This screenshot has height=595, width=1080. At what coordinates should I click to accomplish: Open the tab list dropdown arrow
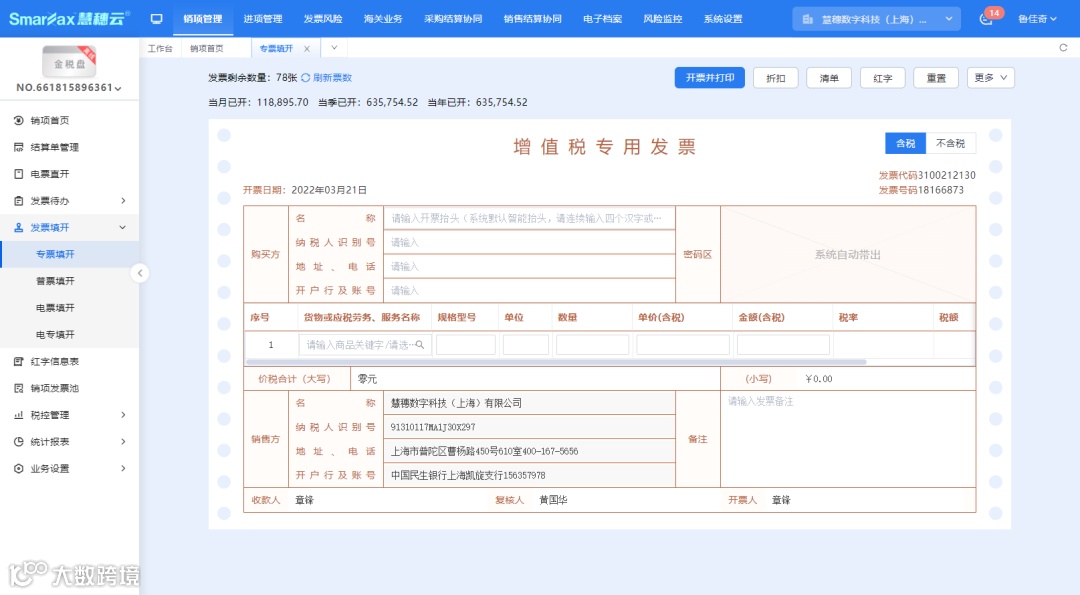pyautogui.click(x=334, y=48)
